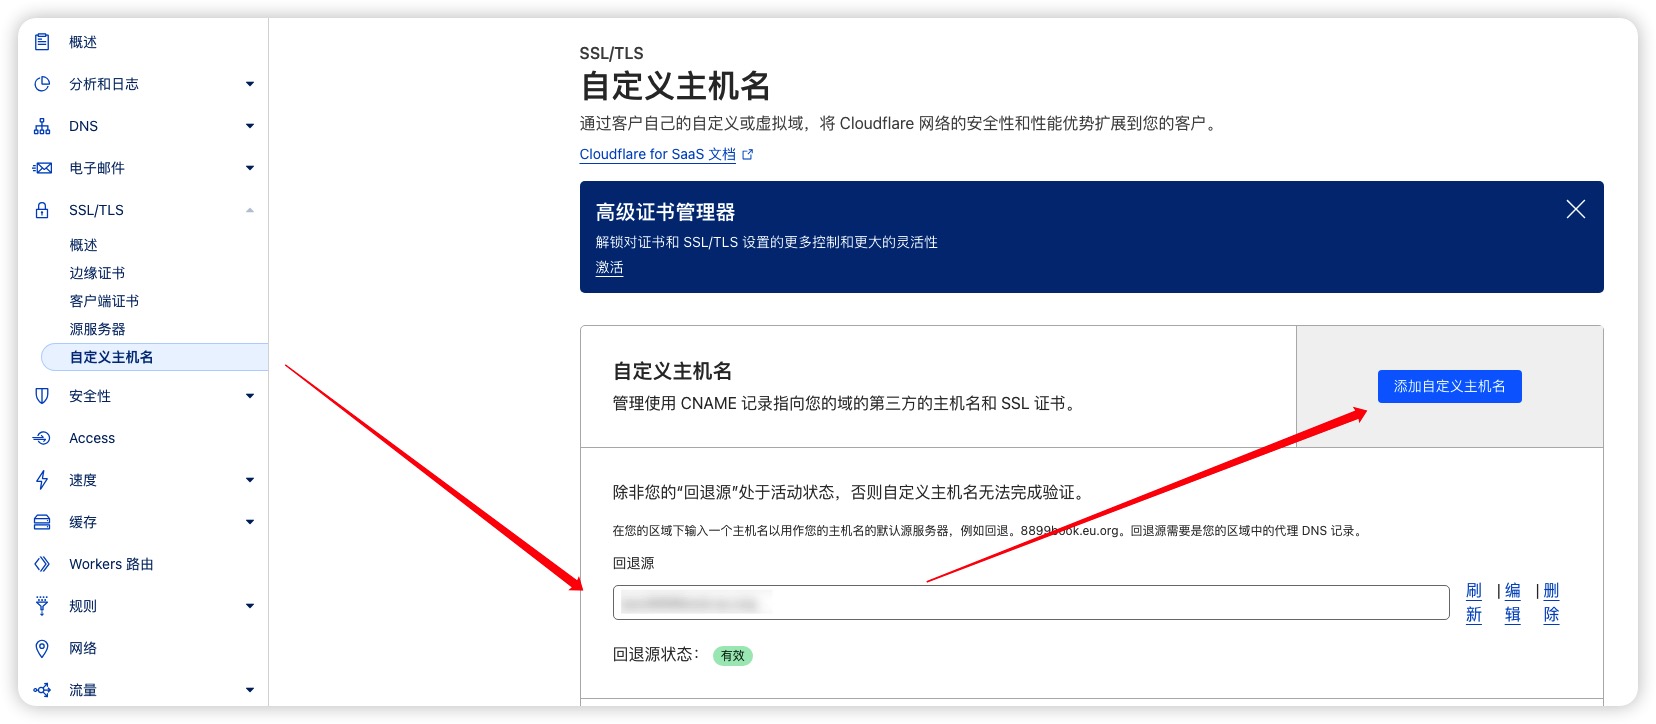Viewport: 1656px width, 724px height.
Task: Click the 速度 lightning bolt icon
Action: pyautogui.click(x=42, y=480)
